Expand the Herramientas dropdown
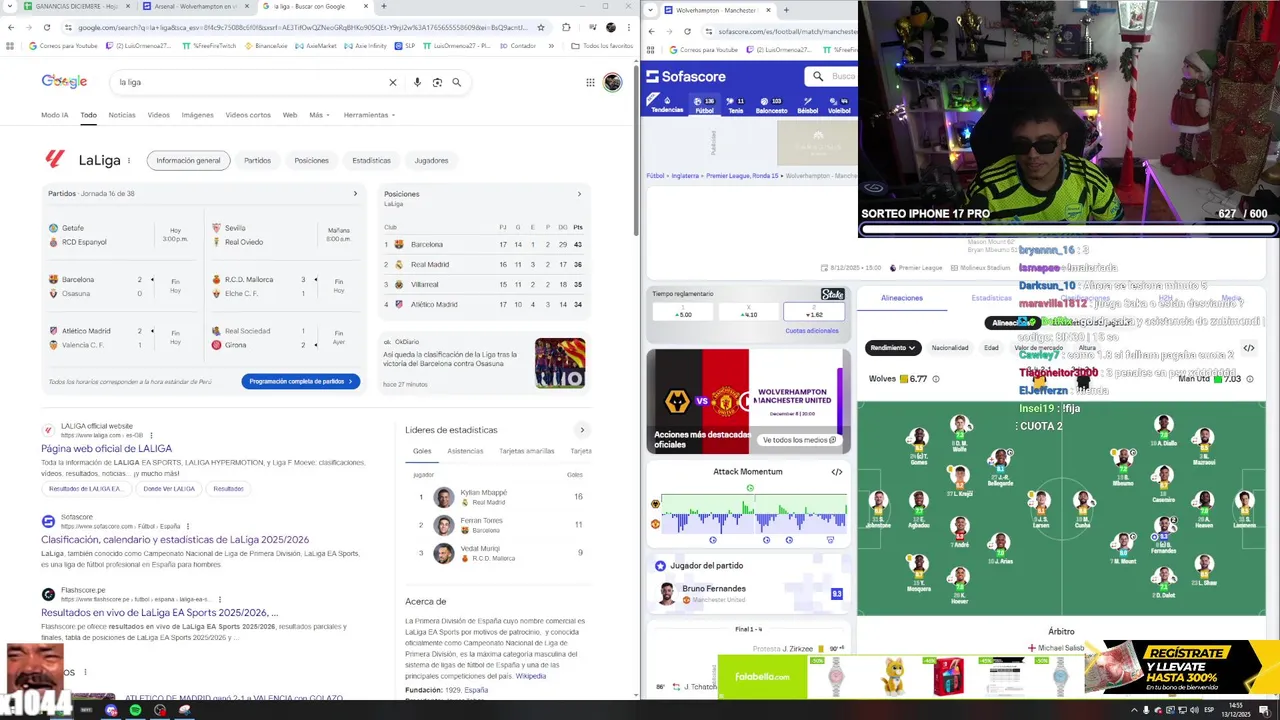Screen dimensions: 1280x720 (369, 115)
